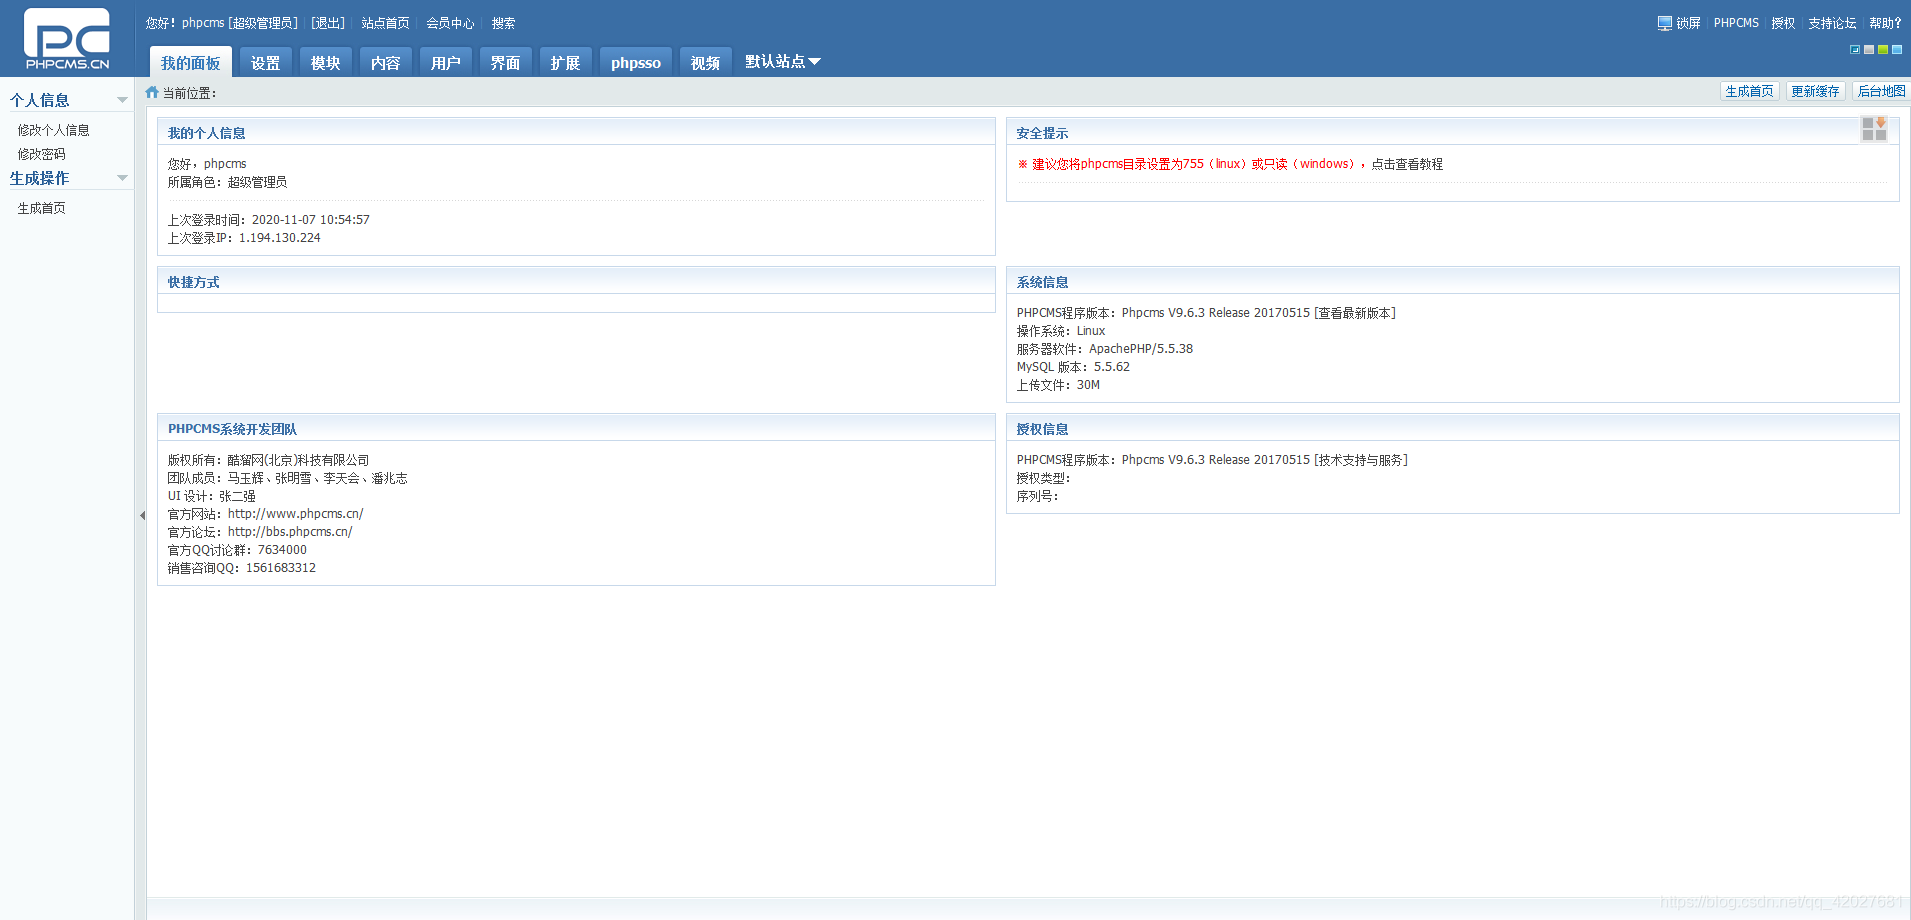Open the 模块 tab
Viewport: 1911px width, 920px height.
tap(326, 62)
